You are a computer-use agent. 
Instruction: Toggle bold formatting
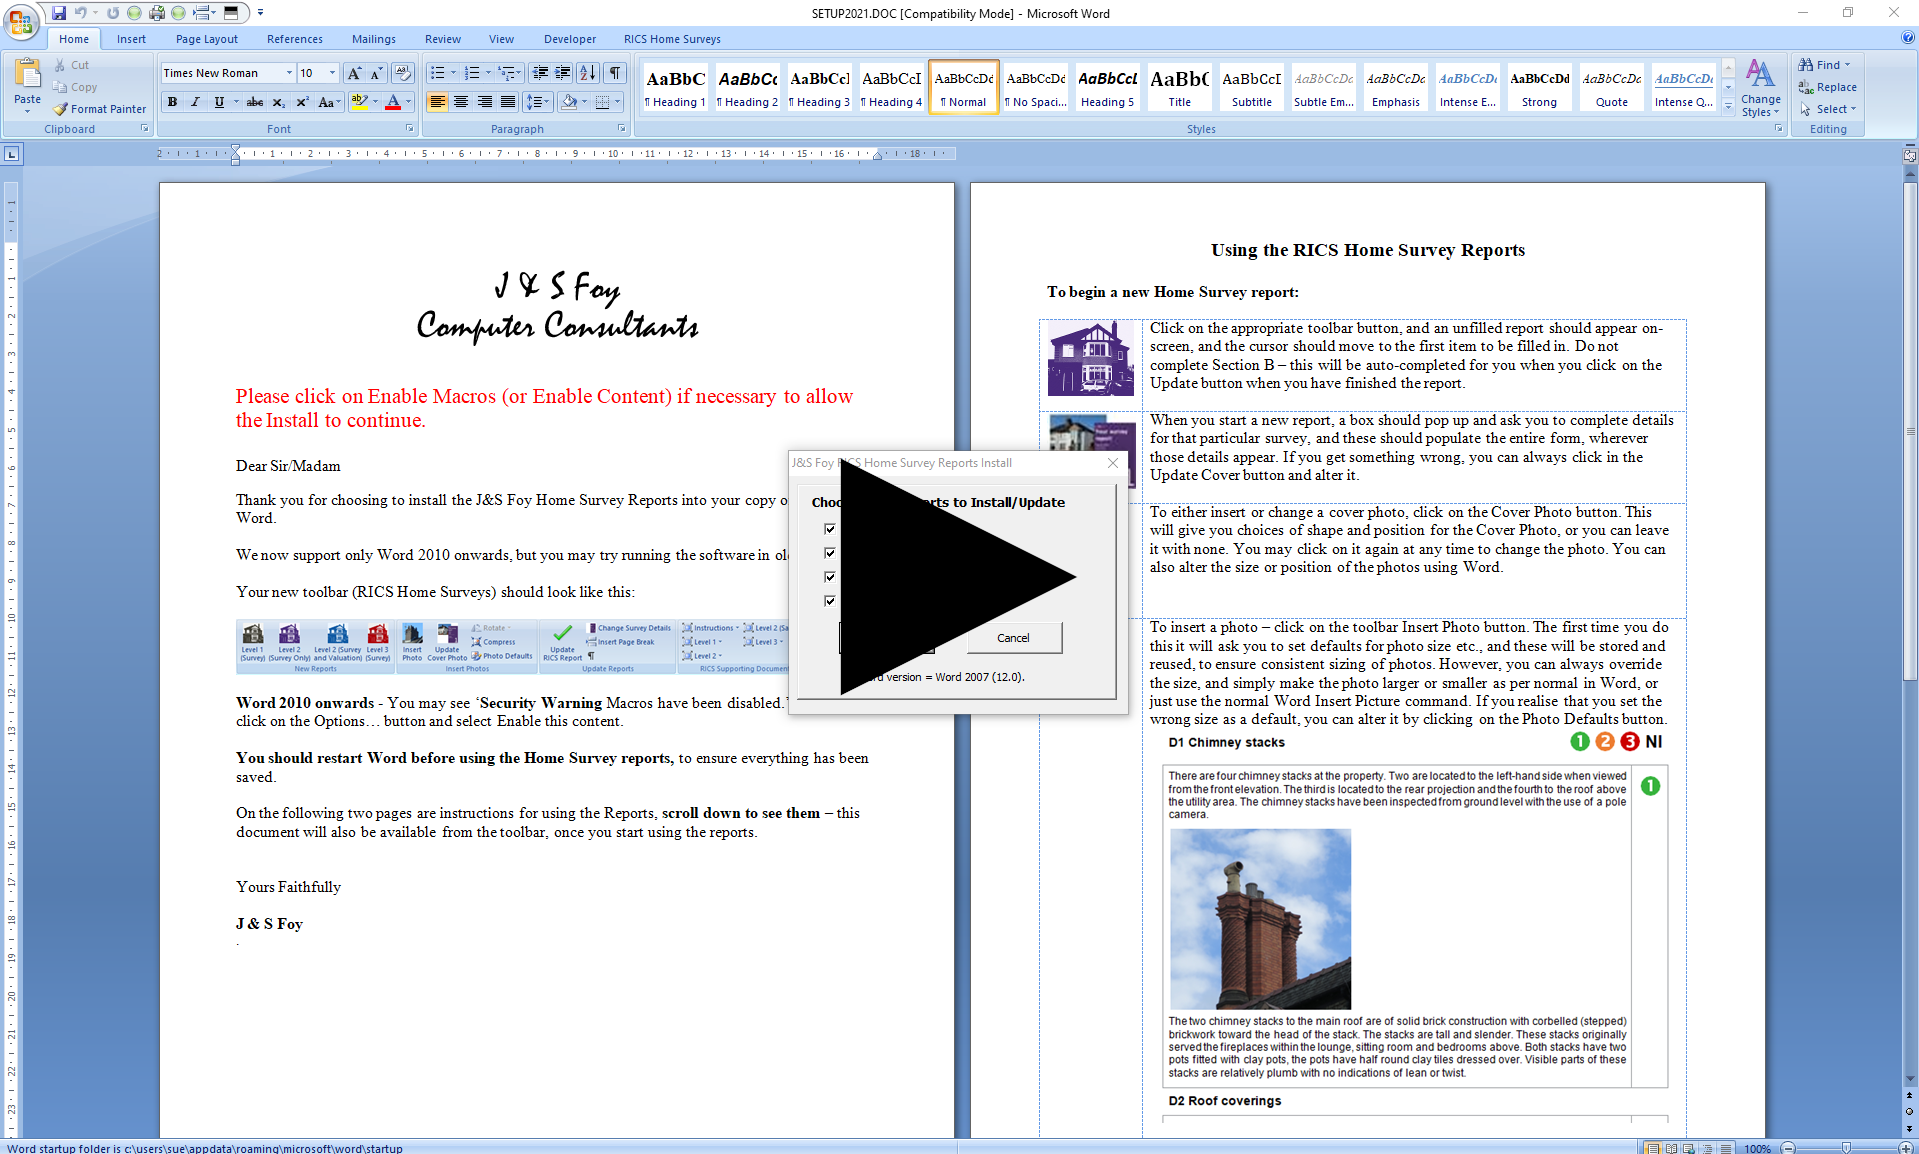(x=172, y=102)
